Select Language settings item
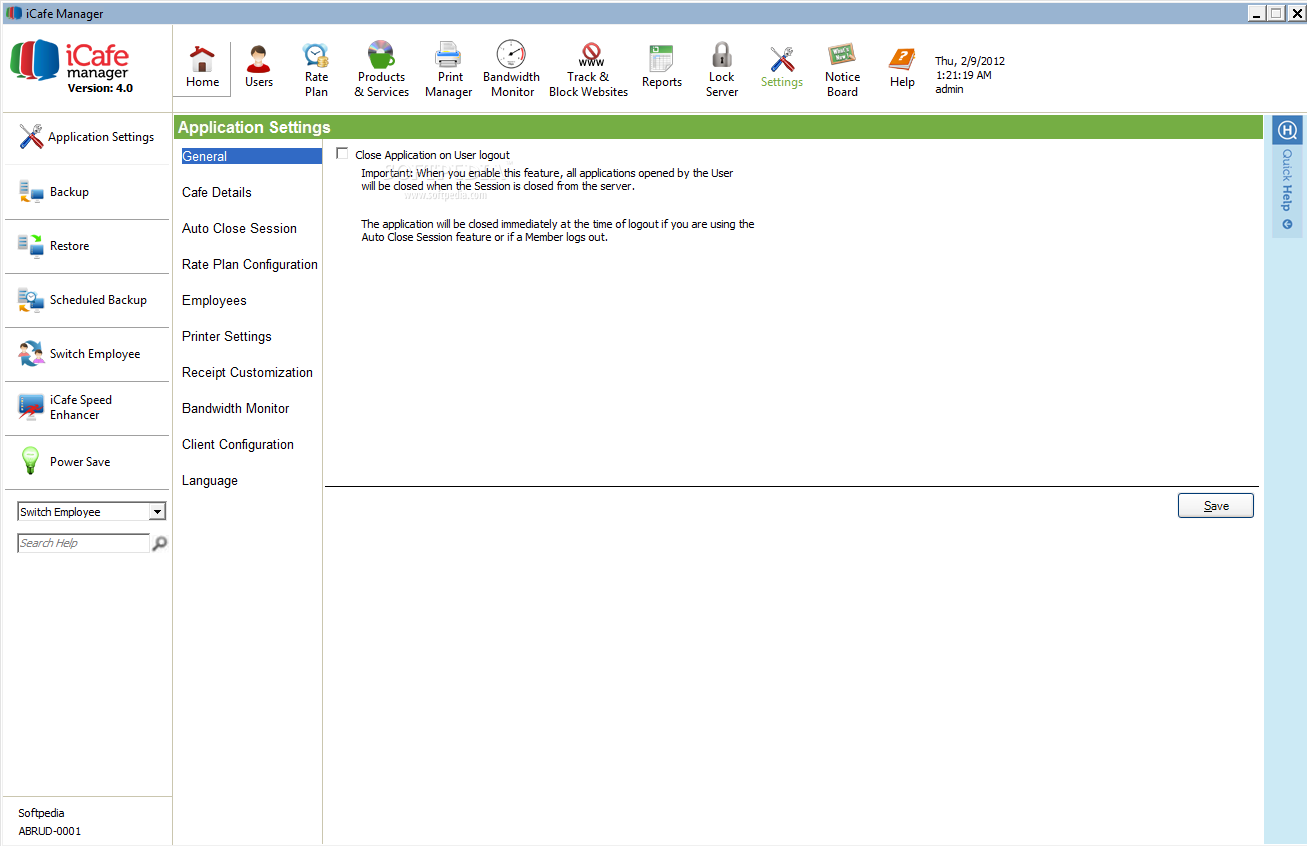The height and width of the screenshot is (846, 1307). coord(210,480)
